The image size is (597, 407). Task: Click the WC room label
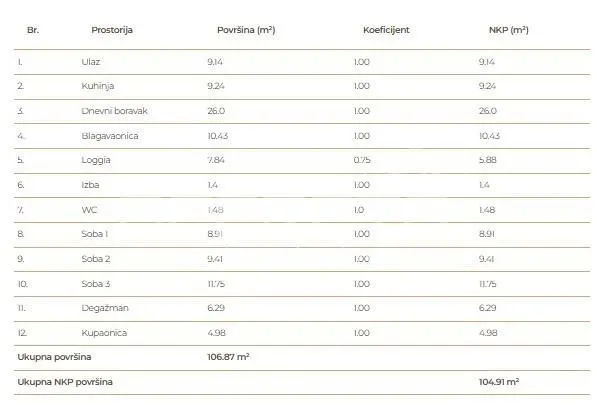(x=89, y=210)
